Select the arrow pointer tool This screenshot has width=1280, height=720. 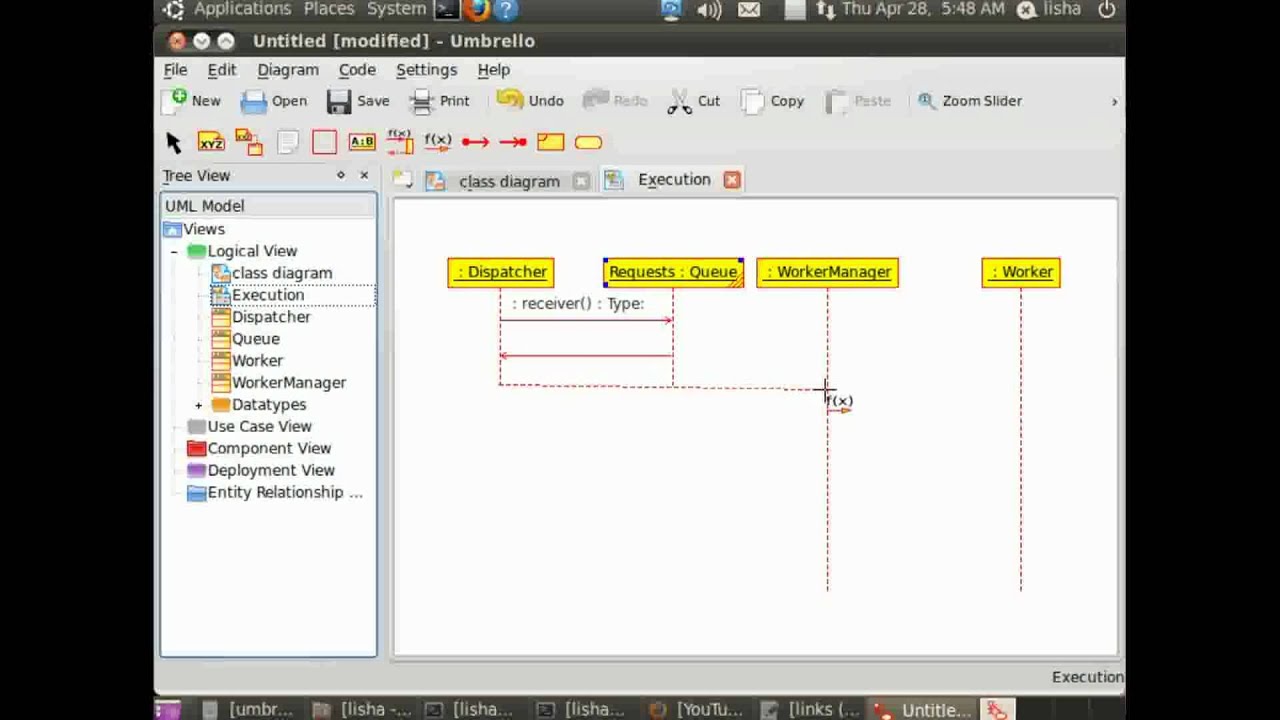point(173,142)
